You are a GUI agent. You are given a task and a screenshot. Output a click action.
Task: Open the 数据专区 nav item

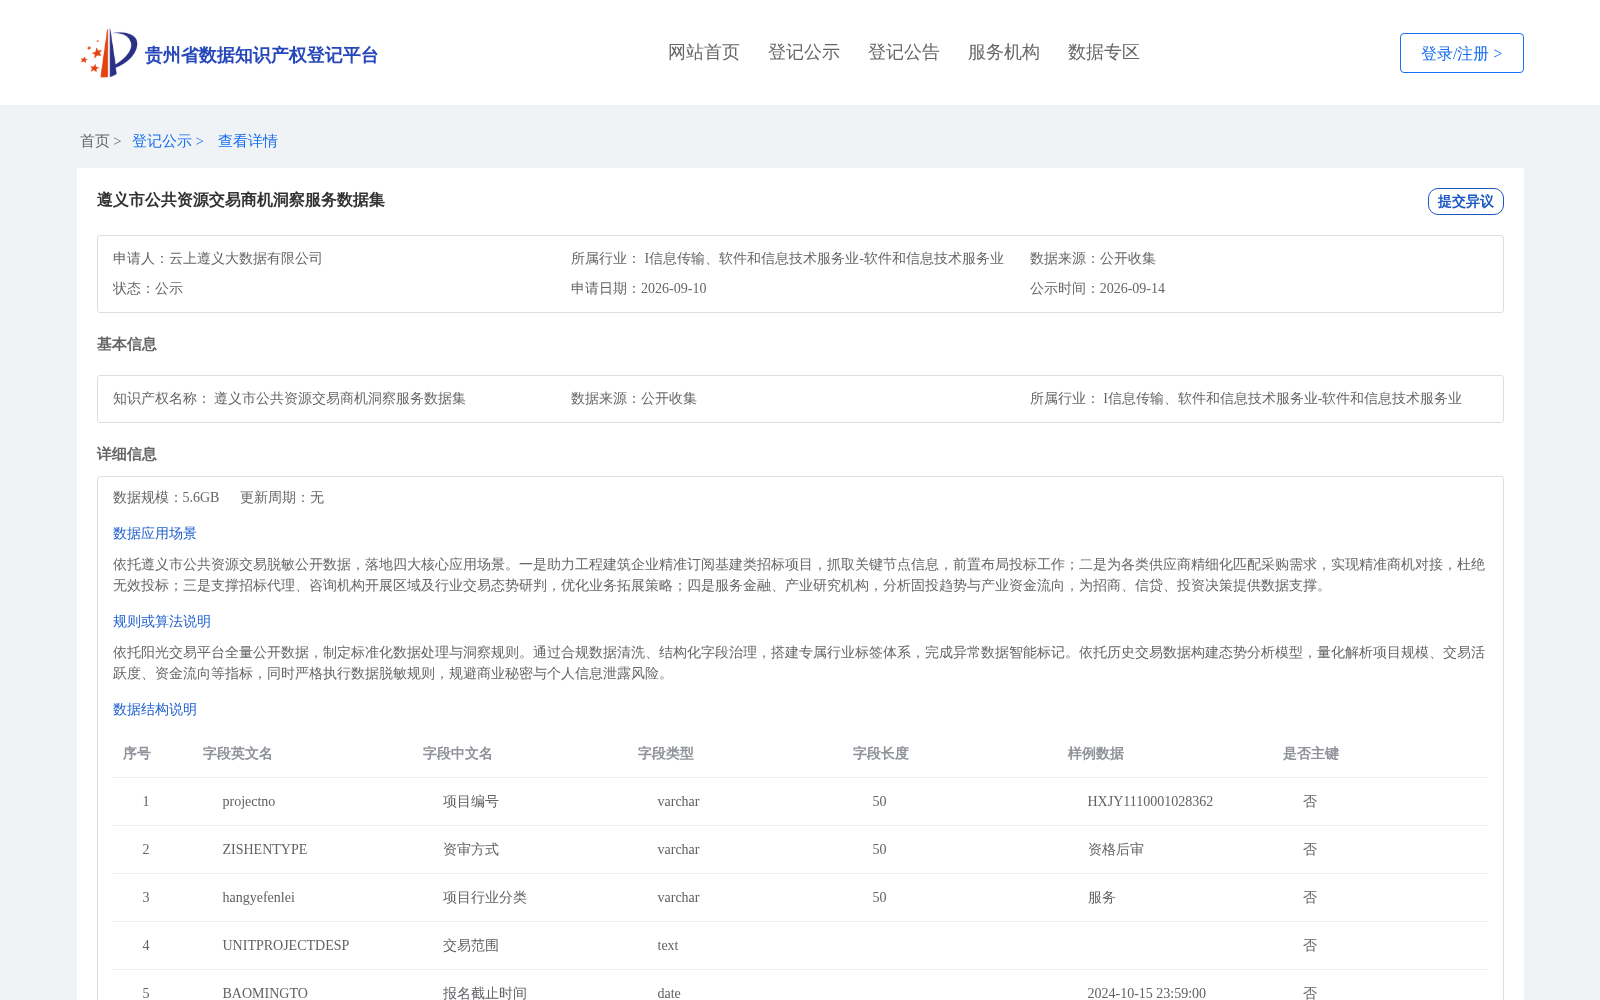[x=1104, y=52]
